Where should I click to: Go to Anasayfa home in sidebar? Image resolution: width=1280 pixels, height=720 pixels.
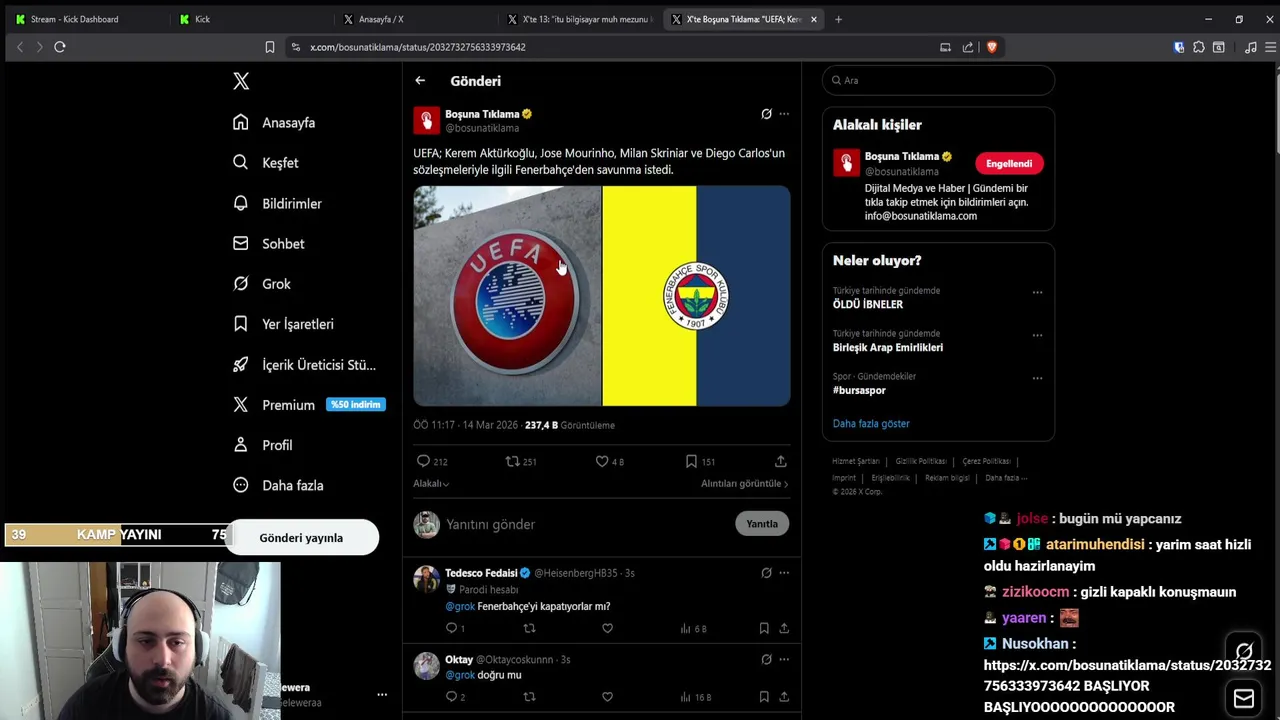tap(274, 122)
